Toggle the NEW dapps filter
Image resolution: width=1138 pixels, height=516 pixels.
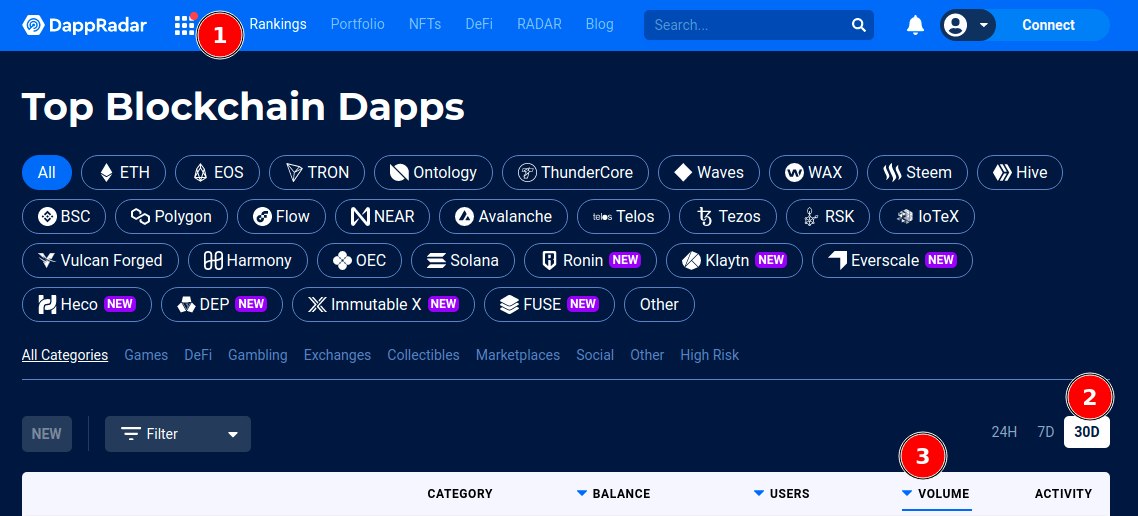[x=46, y=434]
